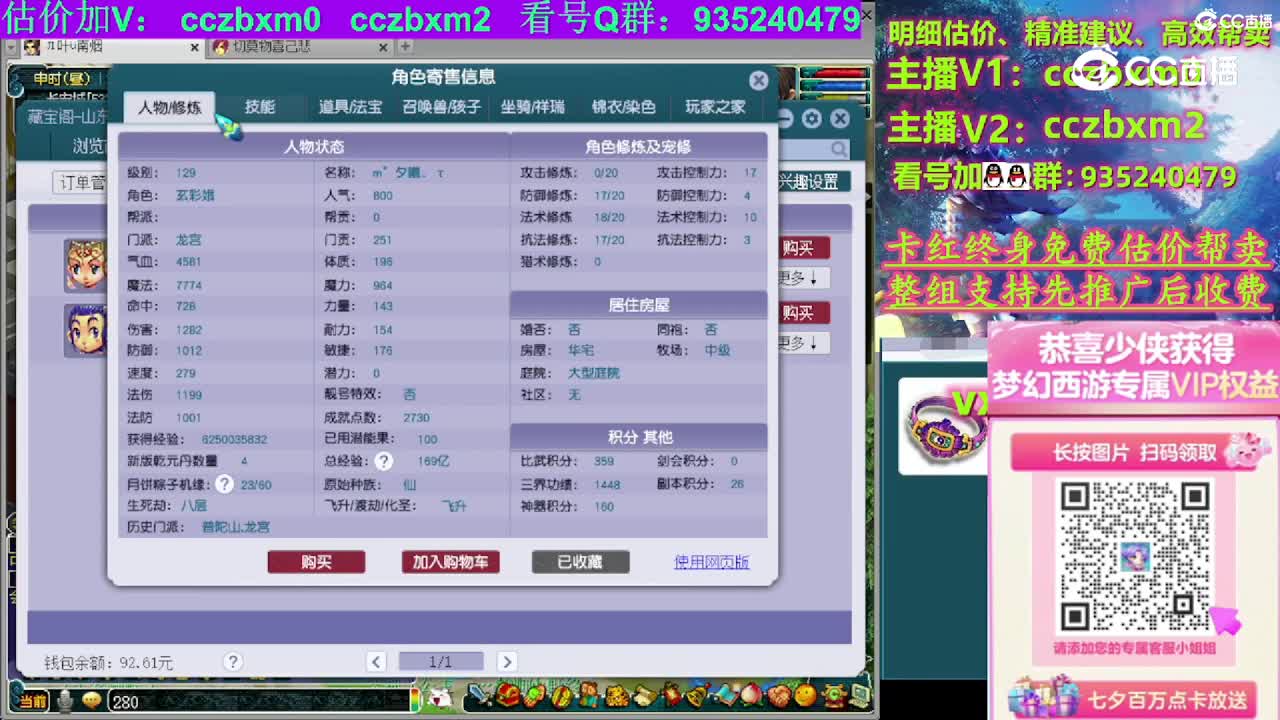Click the white pet face icon
This screenshot has height=720, width=1280.
[440, 697]
